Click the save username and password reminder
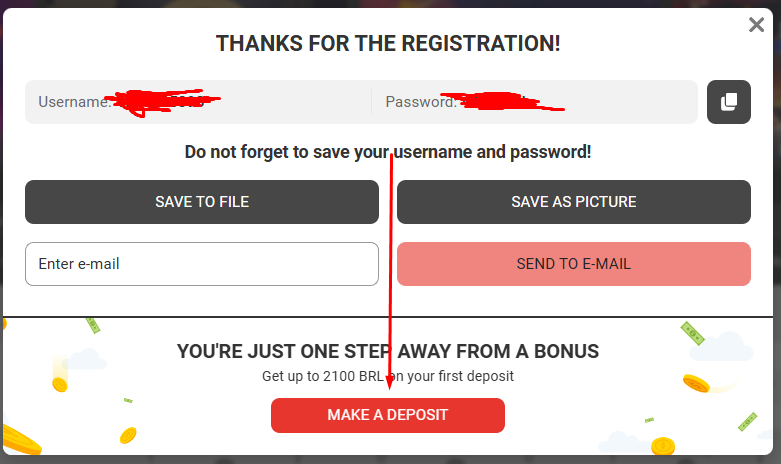 point(388,152)
